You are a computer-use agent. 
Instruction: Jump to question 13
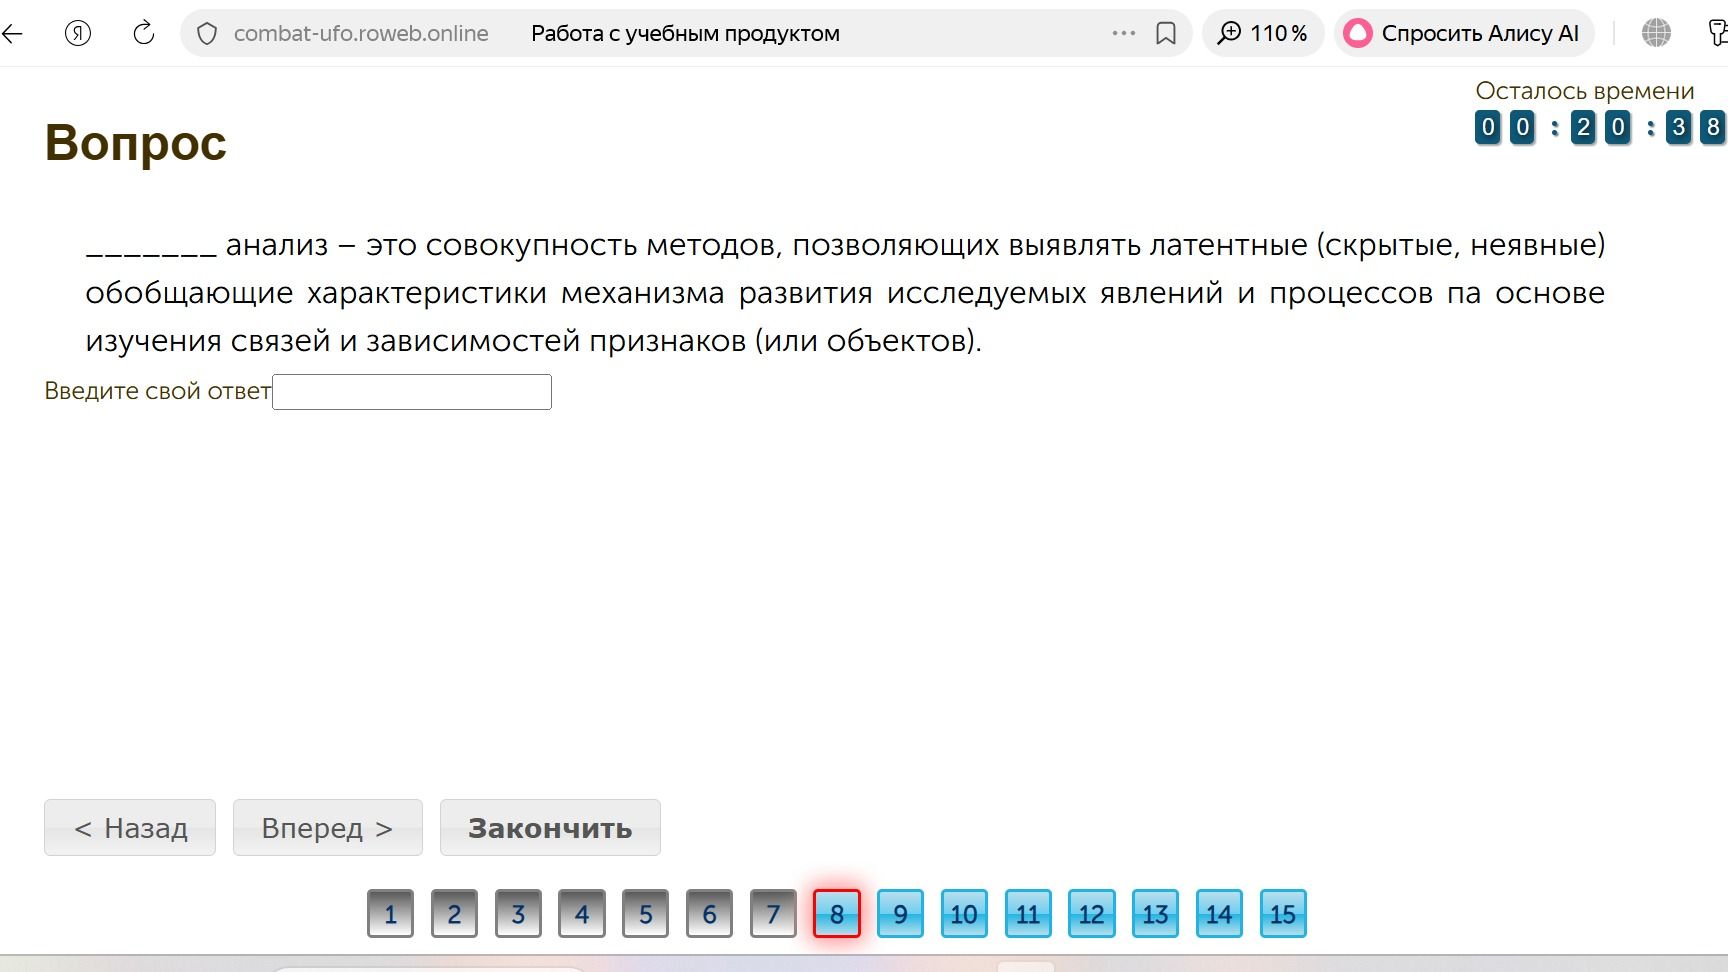tap(1155, 914)
